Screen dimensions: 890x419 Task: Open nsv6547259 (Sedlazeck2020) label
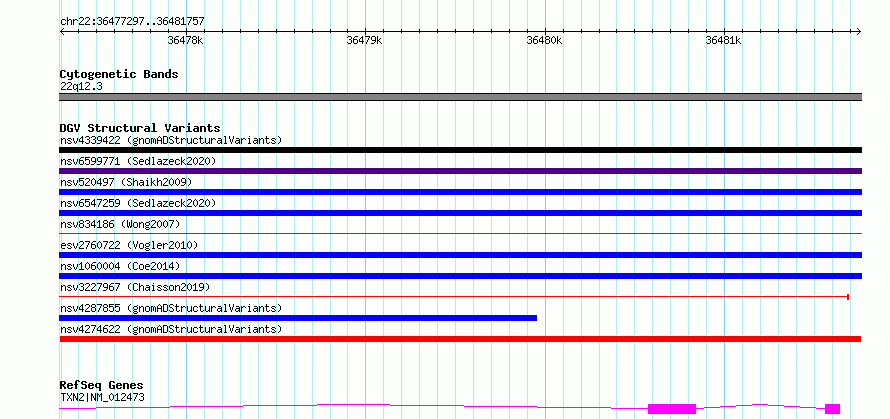point(138,203)
